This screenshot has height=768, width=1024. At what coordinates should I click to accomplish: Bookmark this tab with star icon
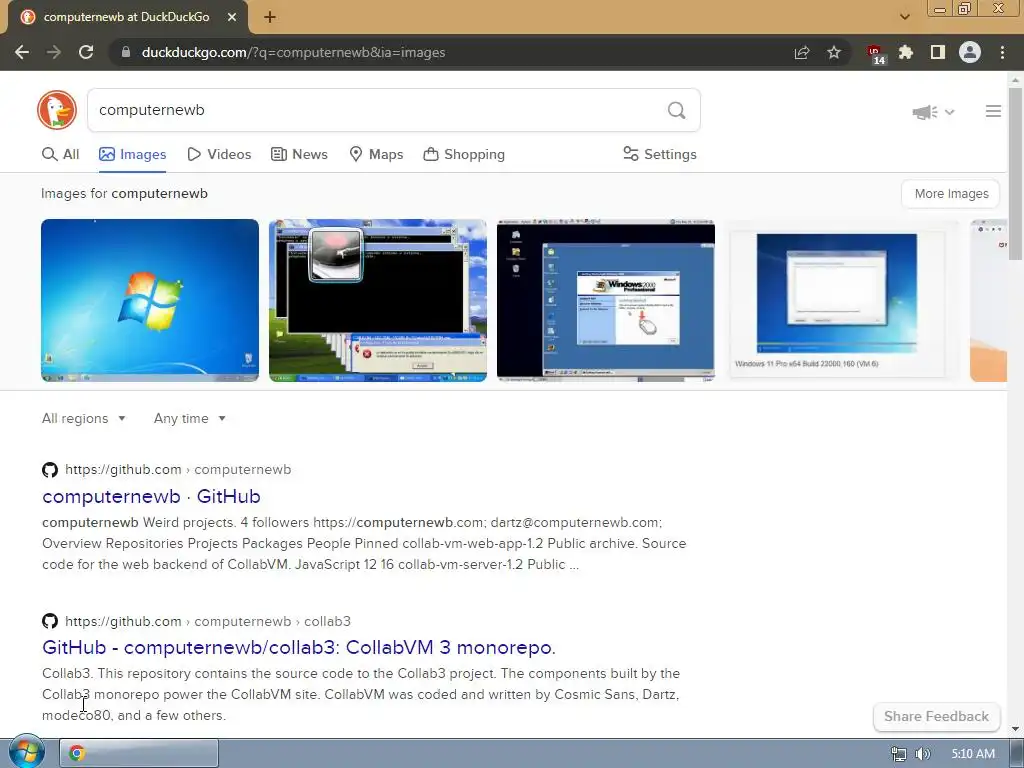pos(834,52)
